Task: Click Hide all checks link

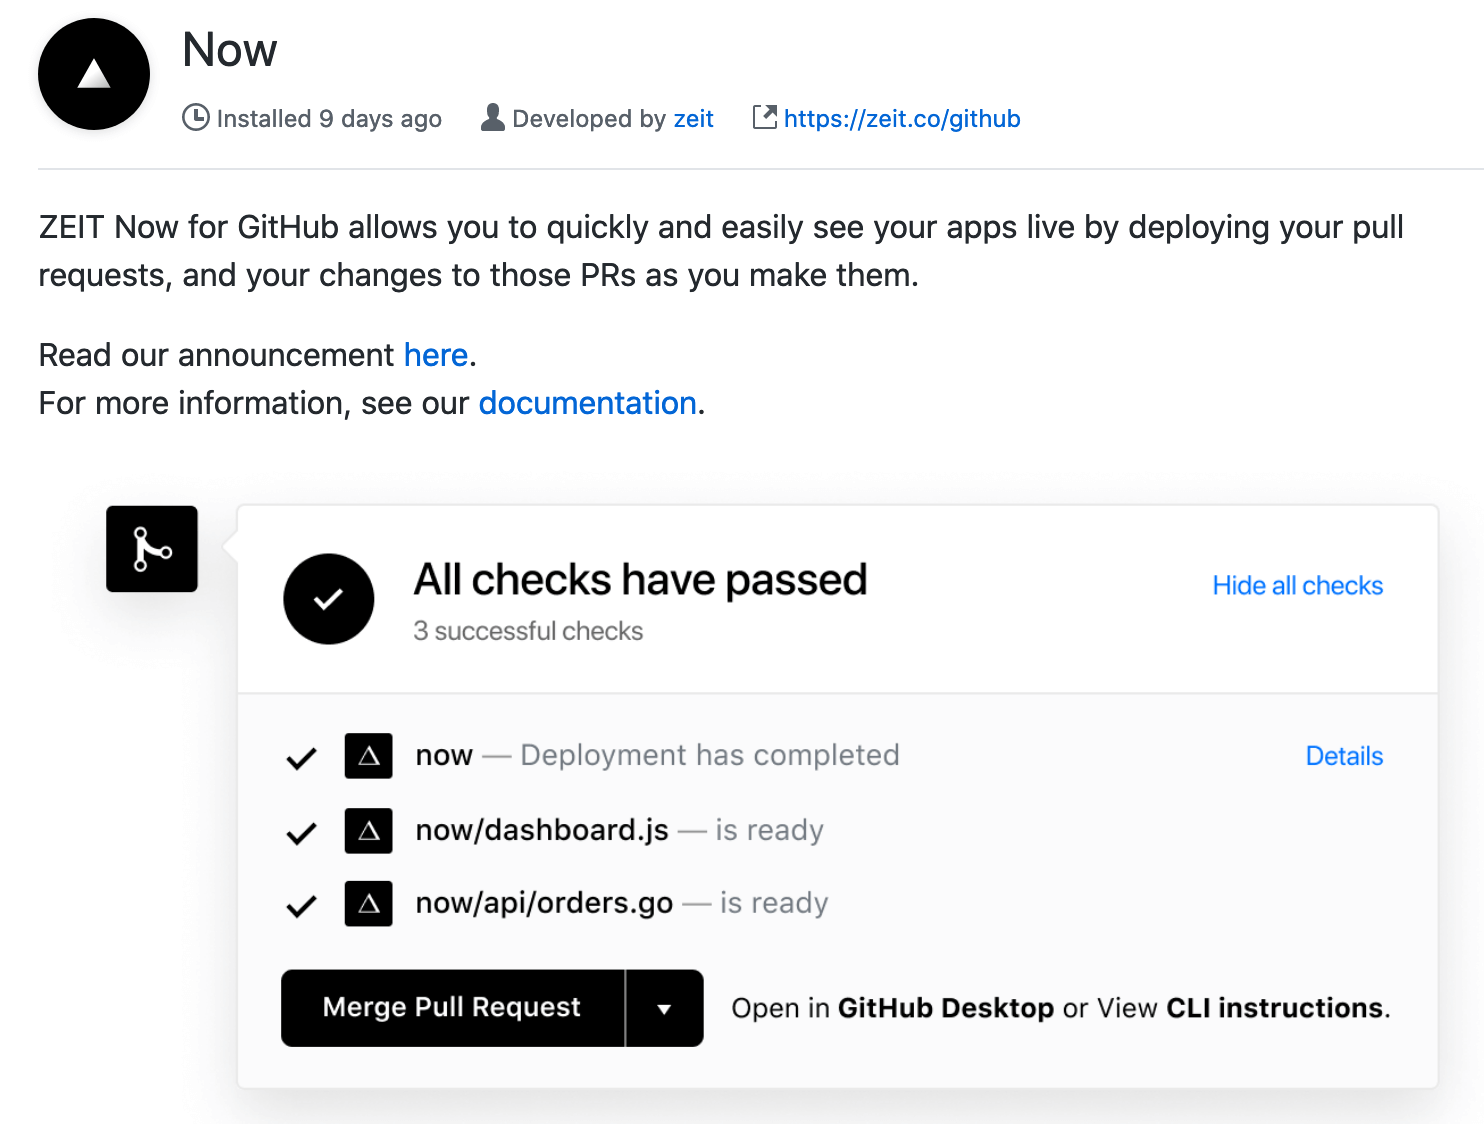Action: coord(1298,585)
